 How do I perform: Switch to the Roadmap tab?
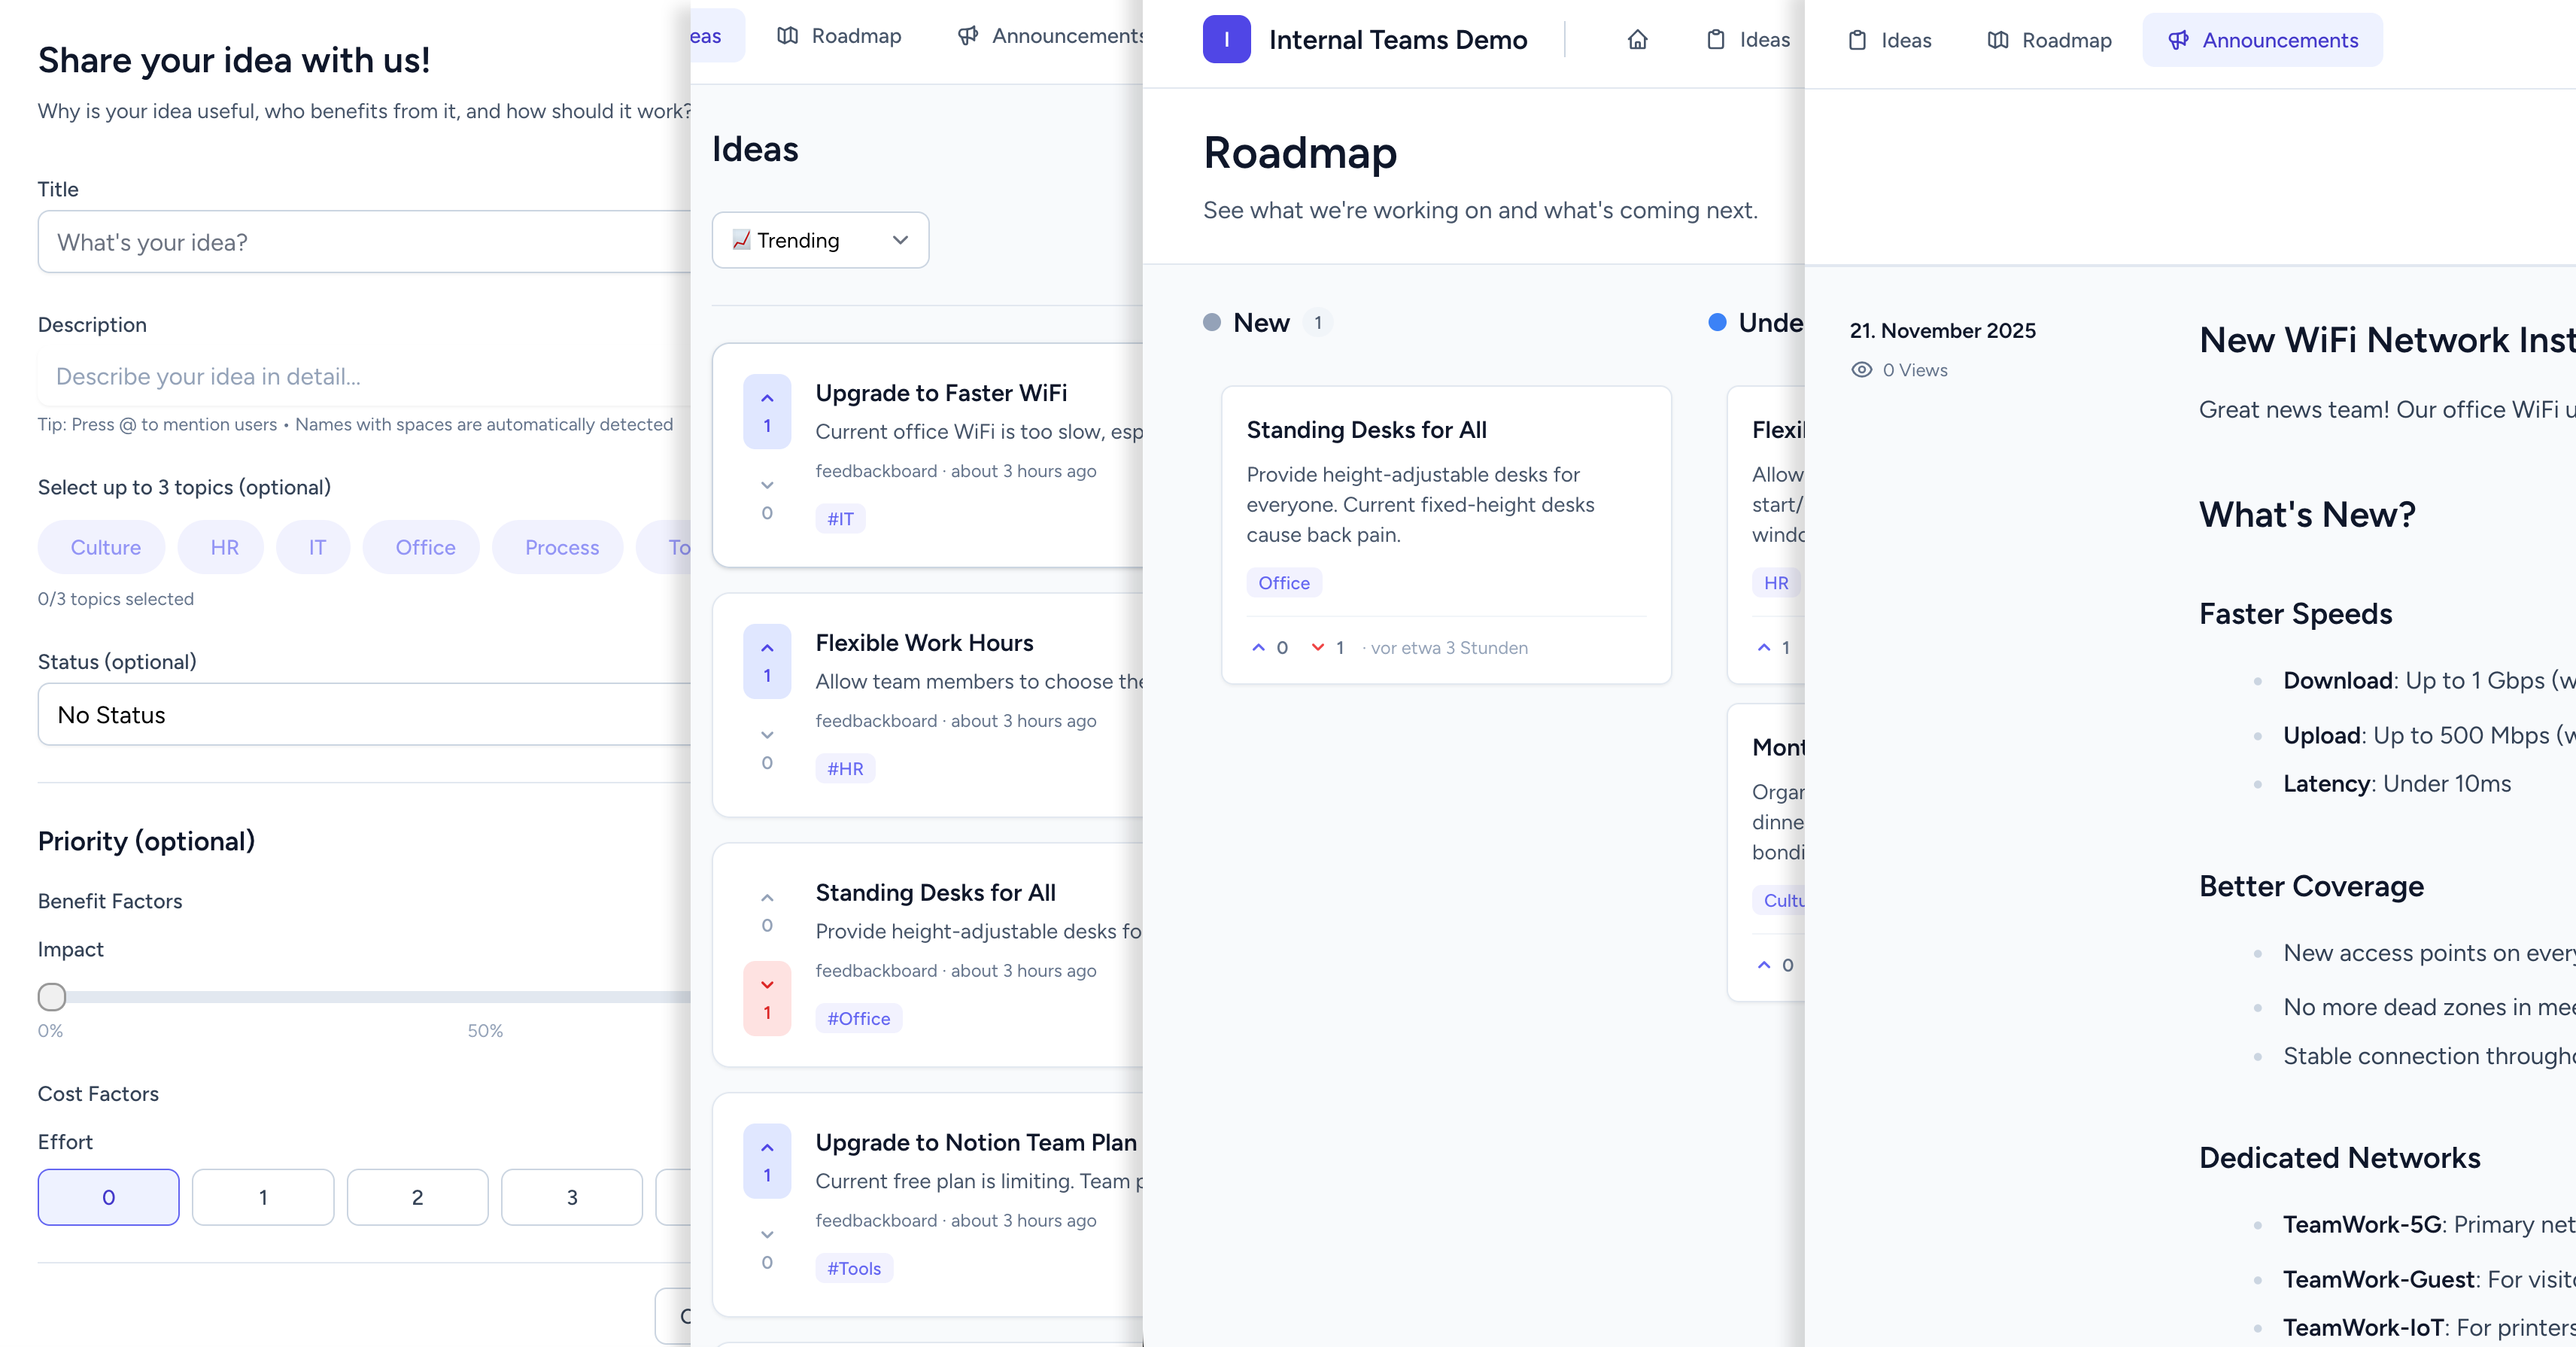[x=2049, y=40]
